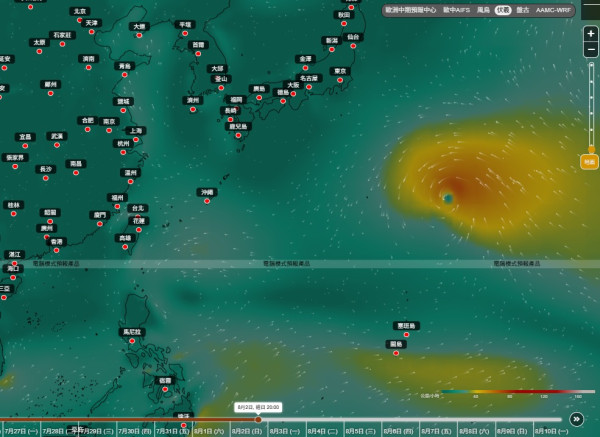This screenshot has height=437, width=600.
Task: Select the 台北 city marker
Action: [x=138, y=217]
